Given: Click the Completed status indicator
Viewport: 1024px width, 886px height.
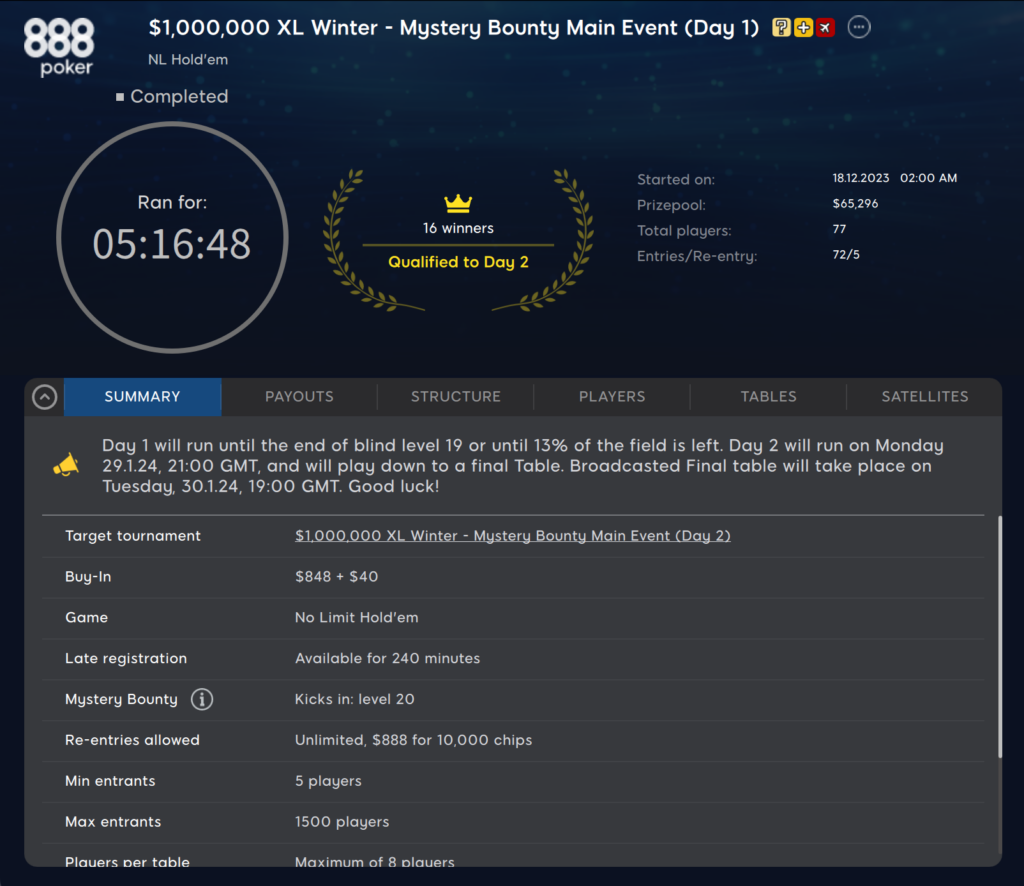Looking at the screenshot, I should [172, 97].
